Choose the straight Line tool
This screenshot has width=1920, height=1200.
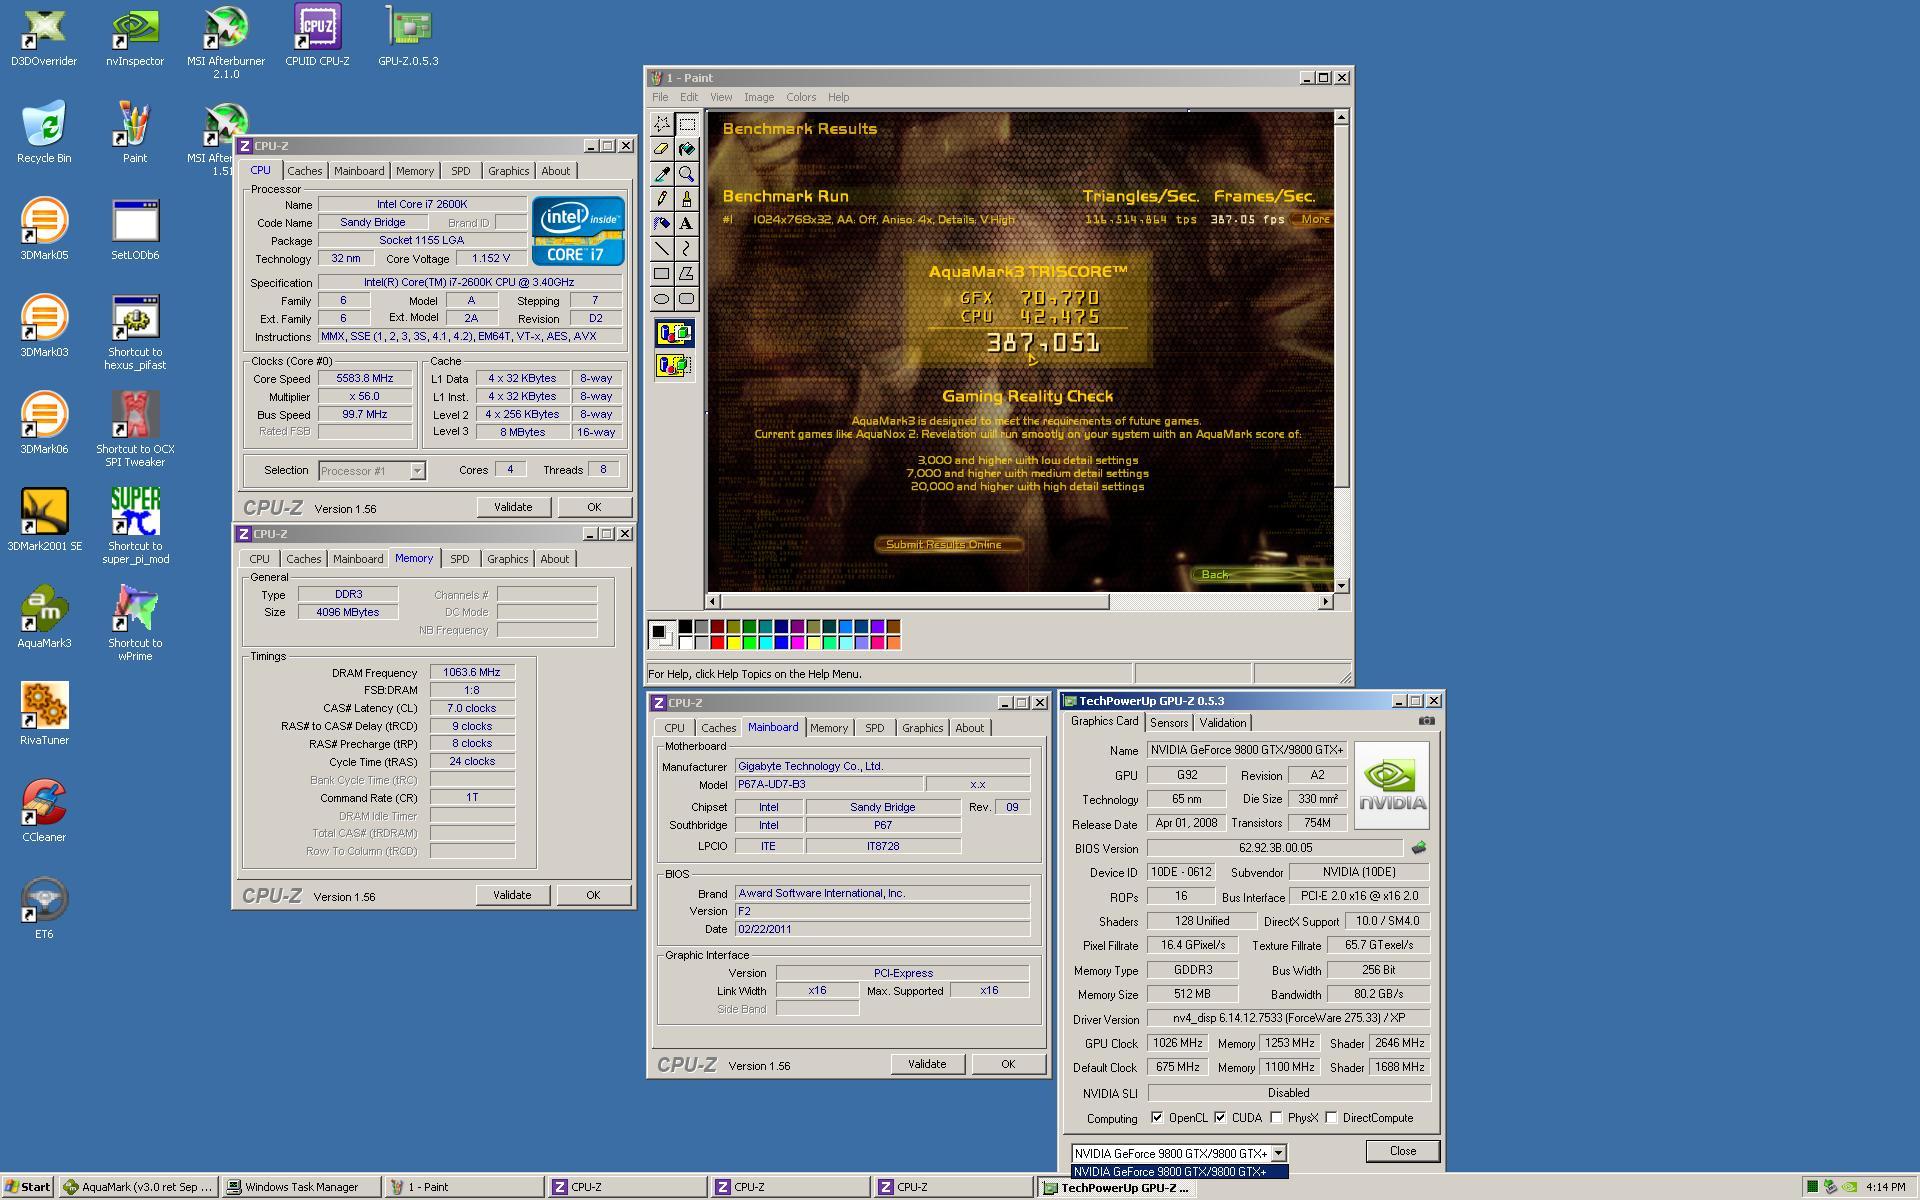pos(661,249)
